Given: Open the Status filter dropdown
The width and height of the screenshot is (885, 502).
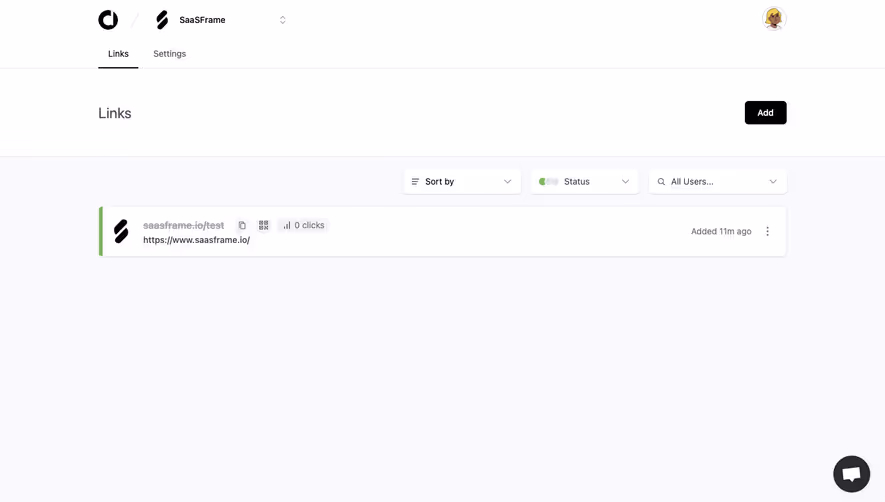Looking at the screenshot, I should coord(584,182).
